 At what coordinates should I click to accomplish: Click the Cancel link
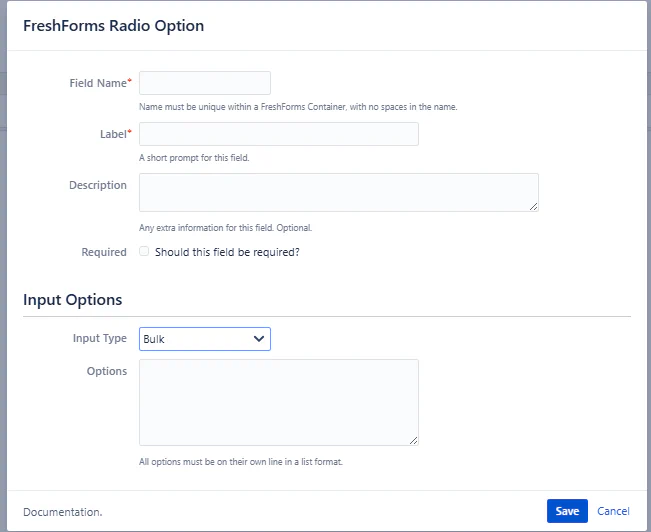(613, 511)
